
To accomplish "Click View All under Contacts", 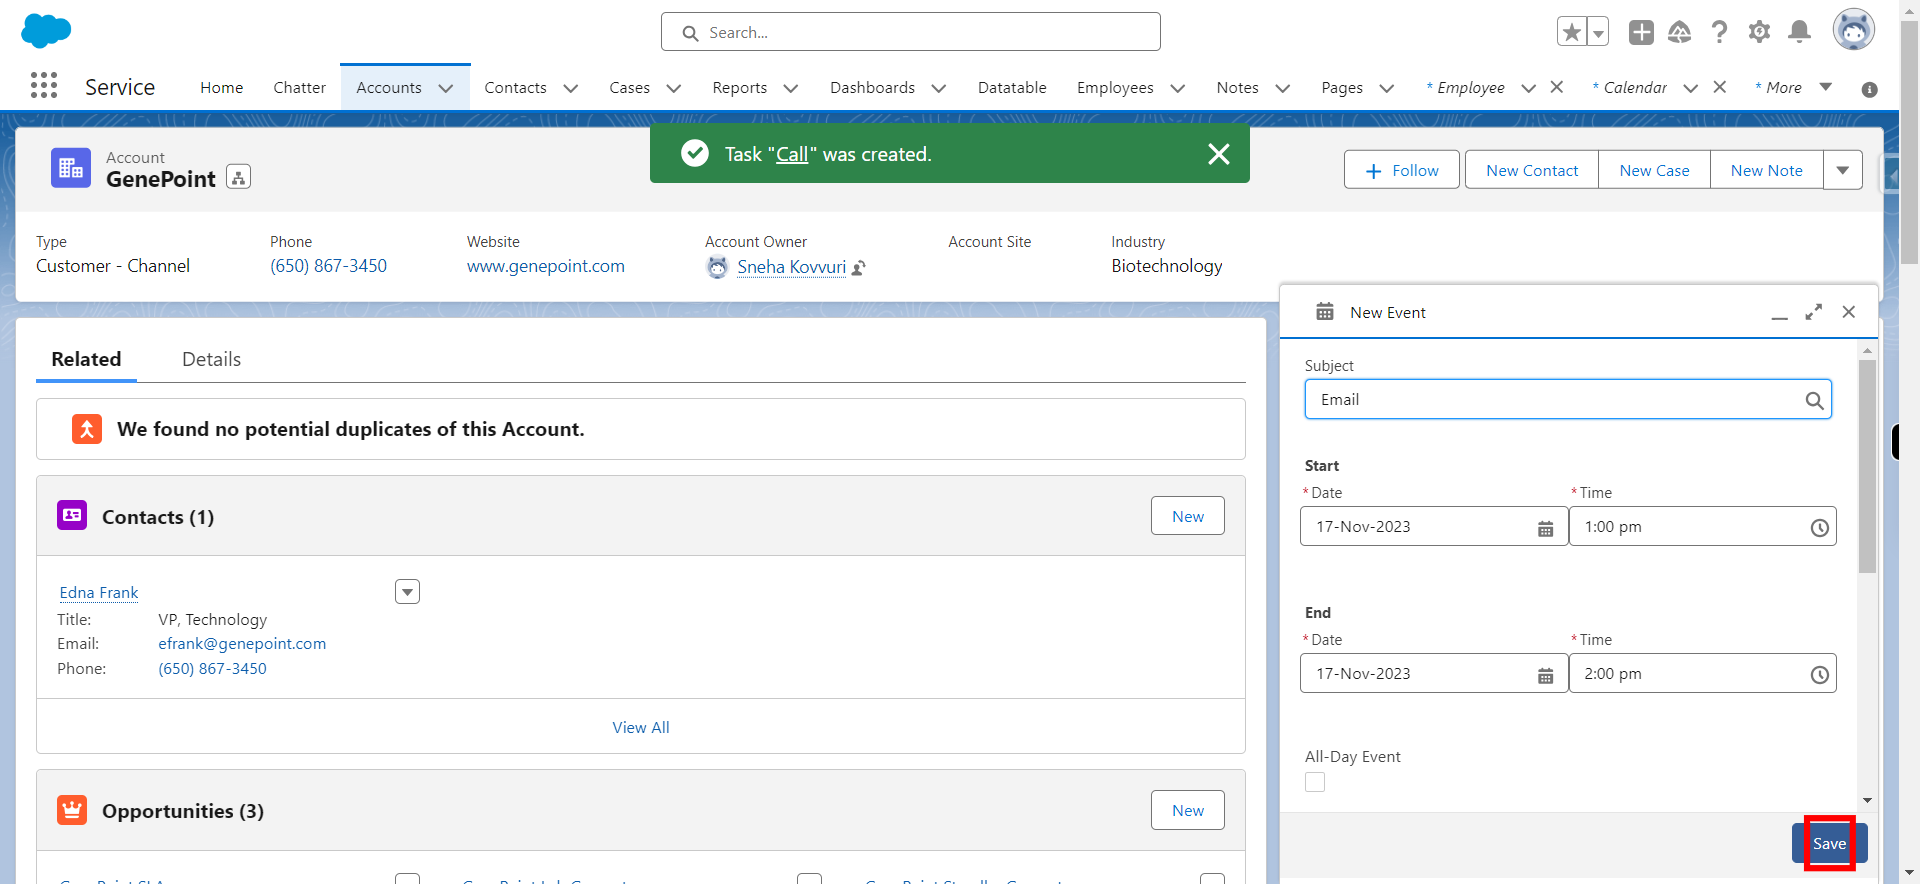I will tap(641, 727).
